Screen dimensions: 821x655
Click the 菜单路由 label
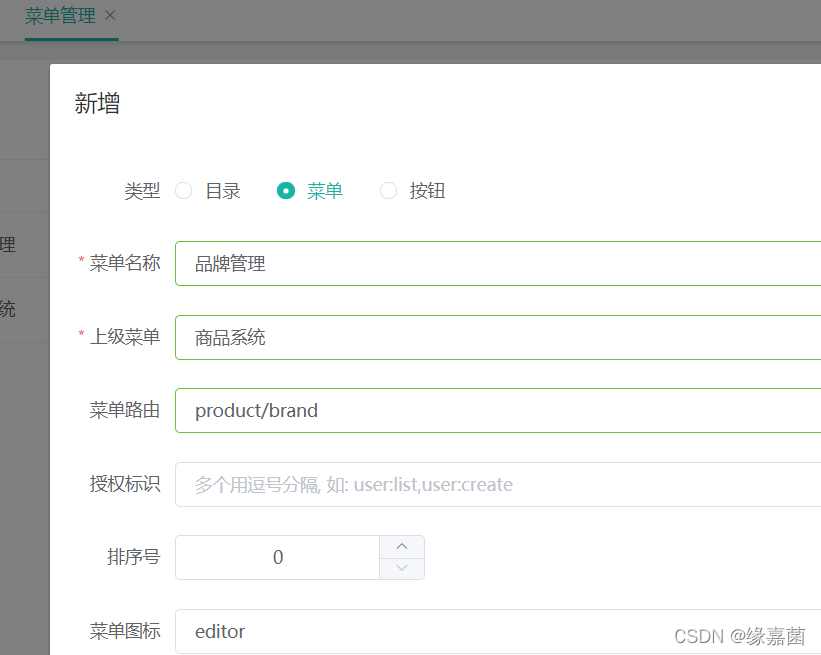click(x=125, y=410)
